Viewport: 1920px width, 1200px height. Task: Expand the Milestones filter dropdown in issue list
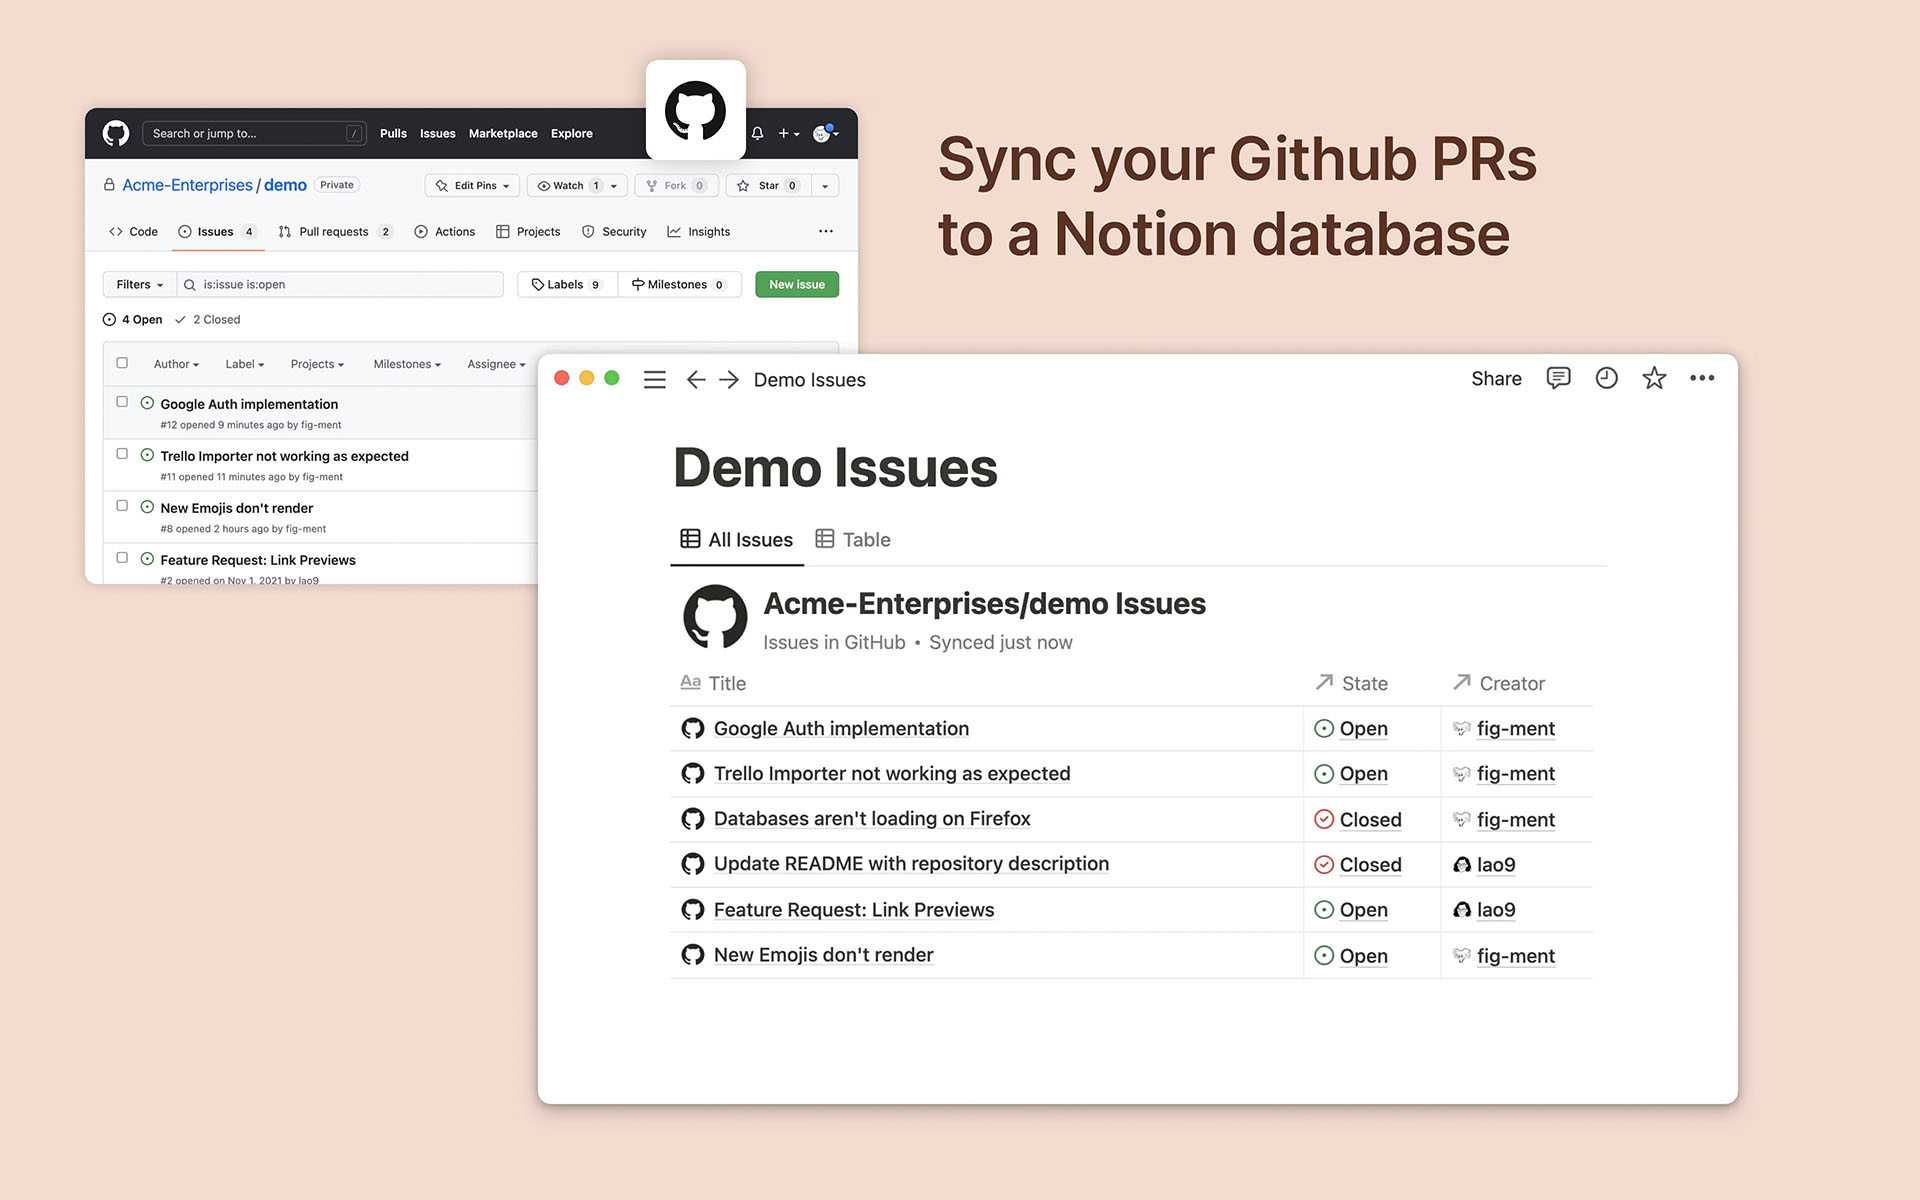coord(407,364)
